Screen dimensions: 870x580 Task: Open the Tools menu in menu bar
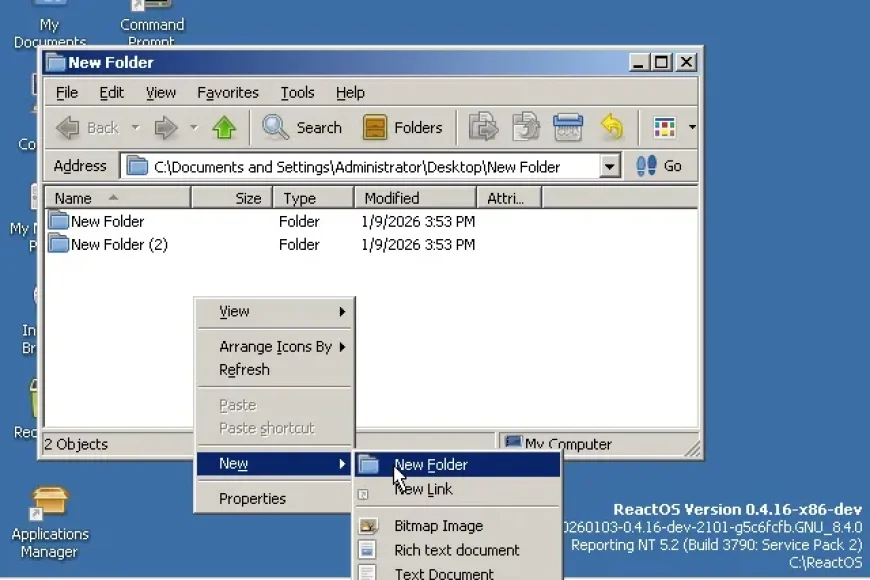pos(297,92)
